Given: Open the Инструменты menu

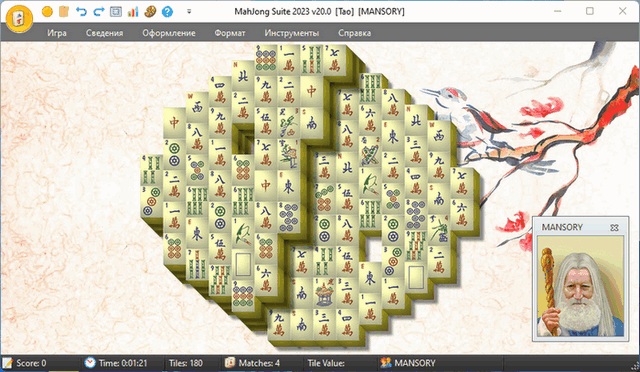Looking at the screenshot, I should point(292,33).
